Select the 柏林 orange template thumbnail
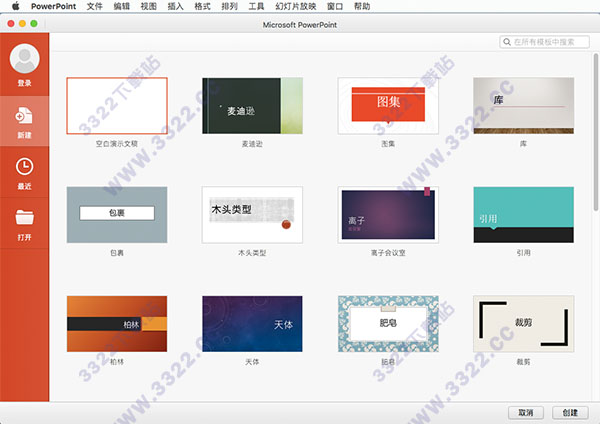 [x=117, y=324]
